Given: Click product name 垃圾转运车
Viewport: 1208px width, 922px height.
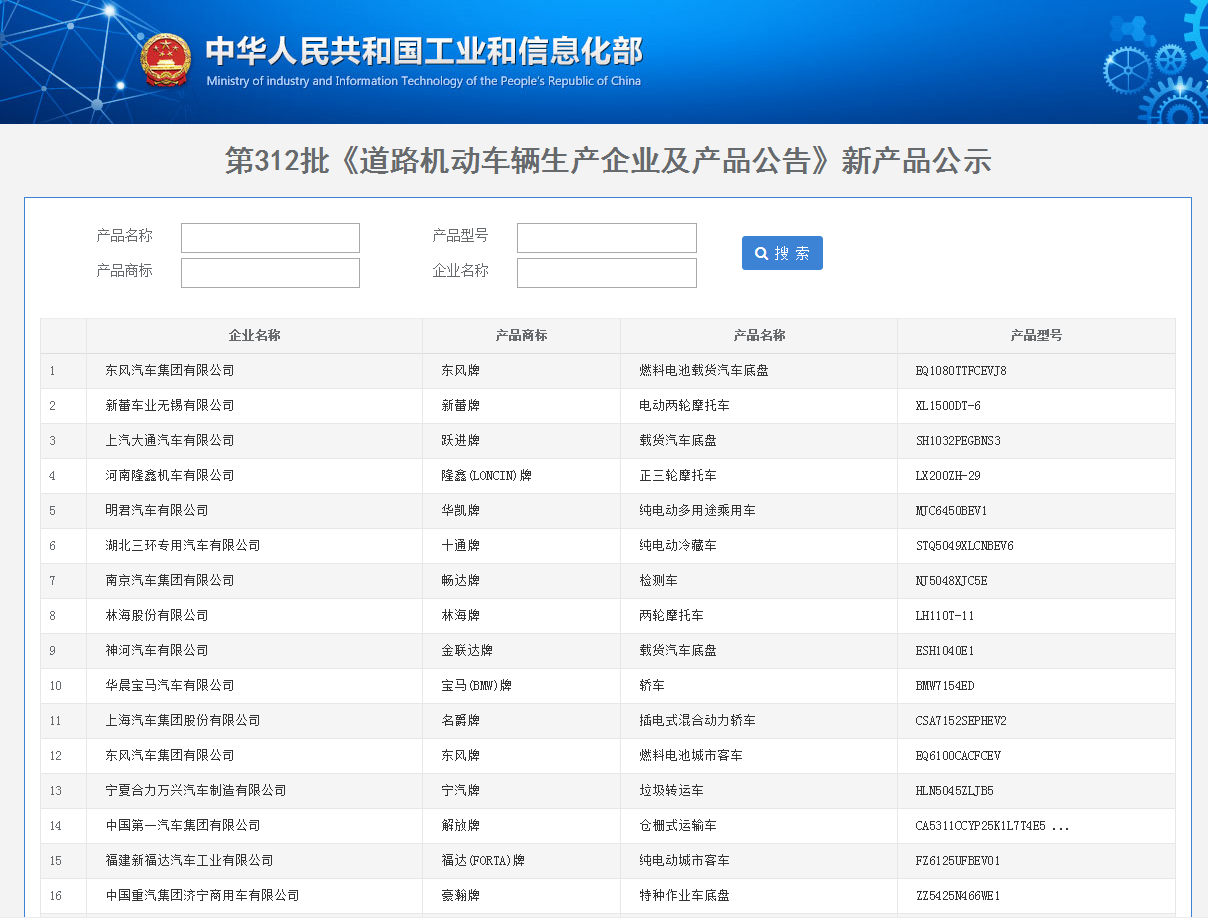Looking at the screenshot, I should point(671,791).
